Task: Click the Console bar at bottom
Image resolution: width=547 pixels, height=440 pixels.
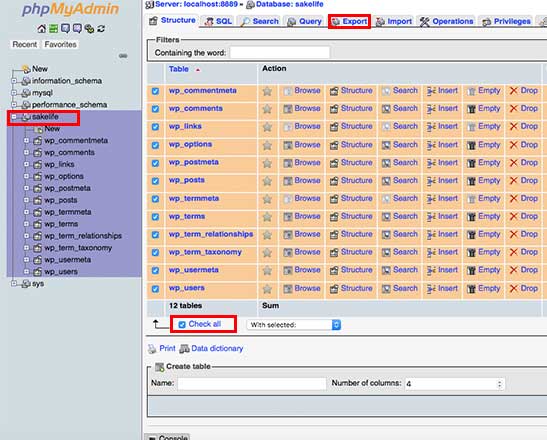Action: 167,437
